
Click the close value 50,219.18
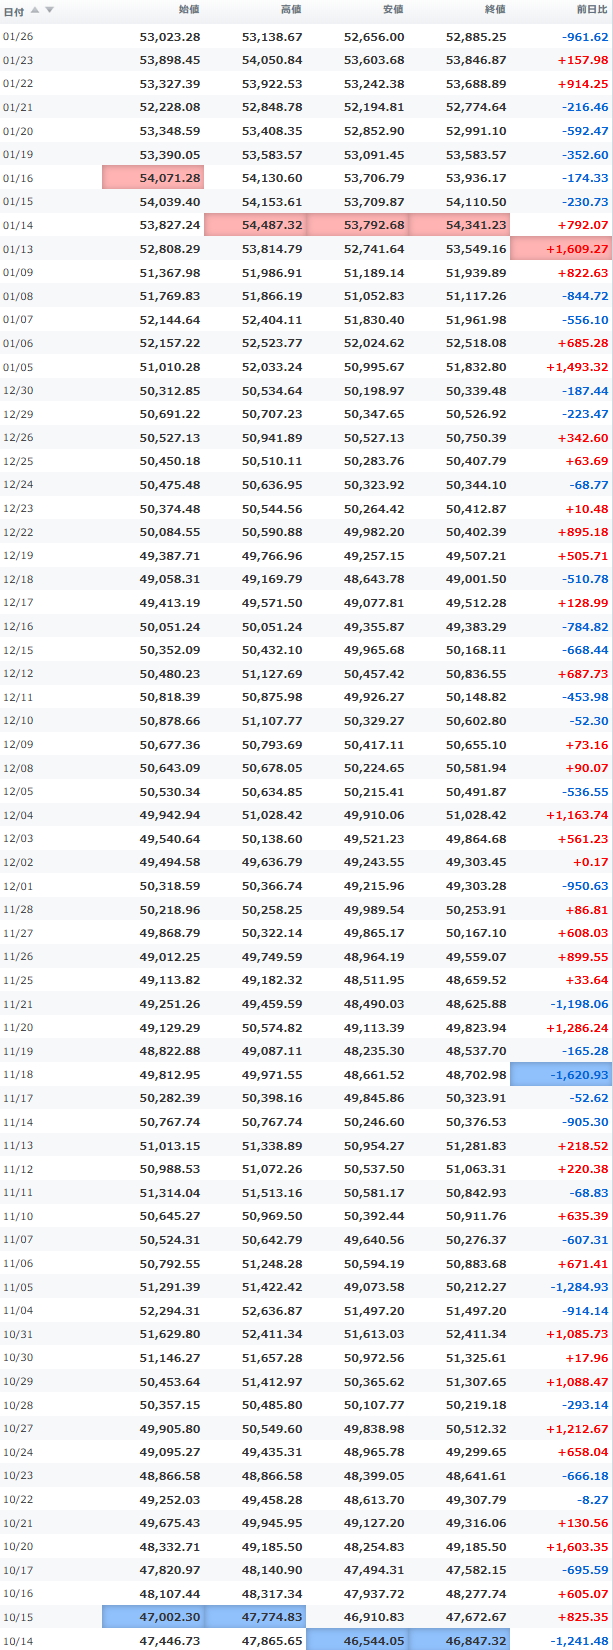(476, 1405)
